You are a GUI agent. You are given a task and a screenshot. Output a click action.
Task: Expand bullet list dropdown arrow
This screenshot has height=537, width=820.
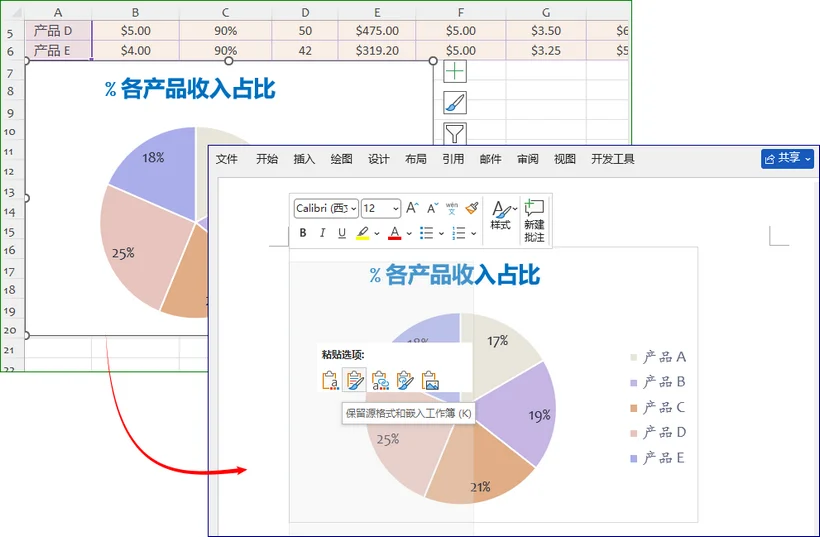(441, 234)
